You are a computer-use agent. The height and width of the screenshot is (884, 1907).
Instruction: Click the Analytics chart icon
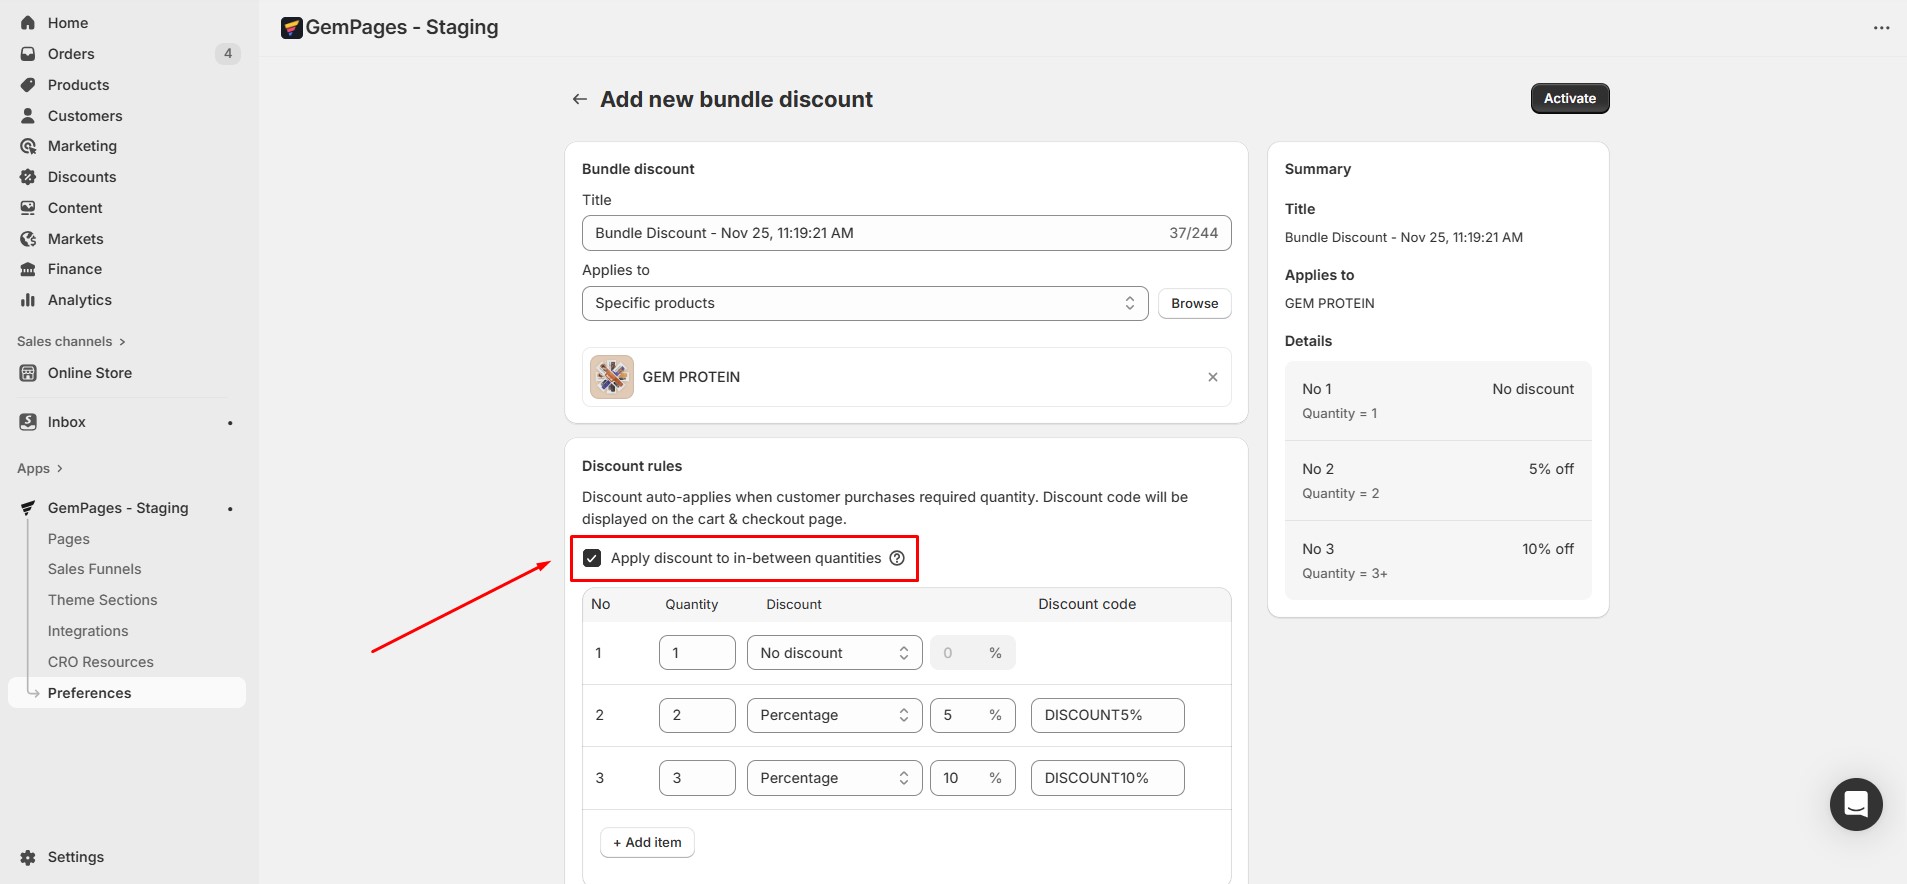coord(28,300)
